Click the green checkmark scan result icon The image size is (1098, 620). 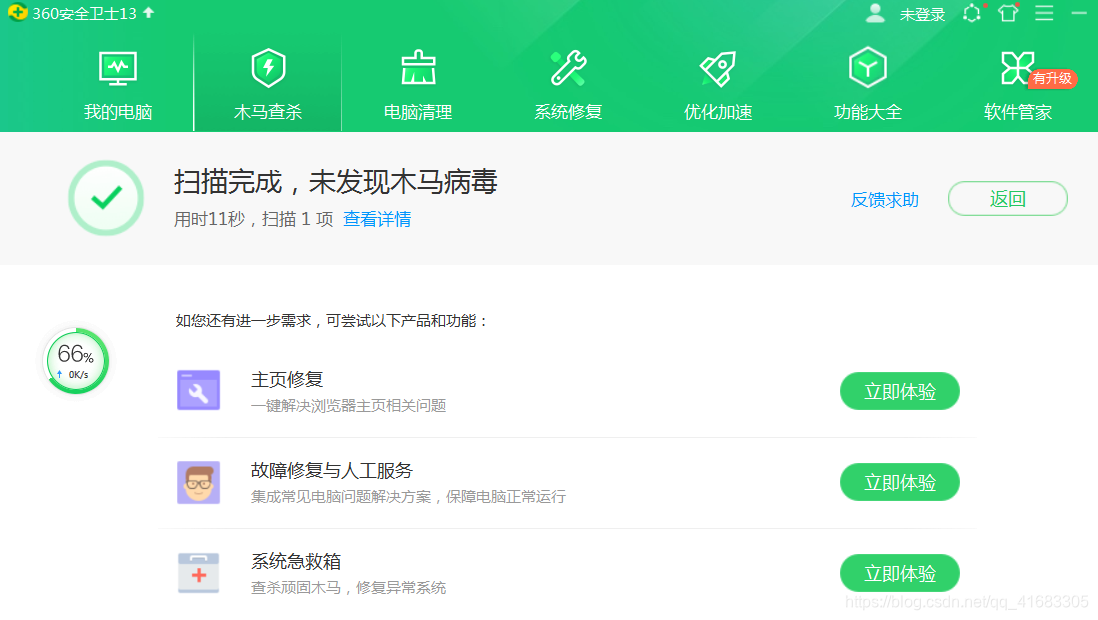pos(106,198)
